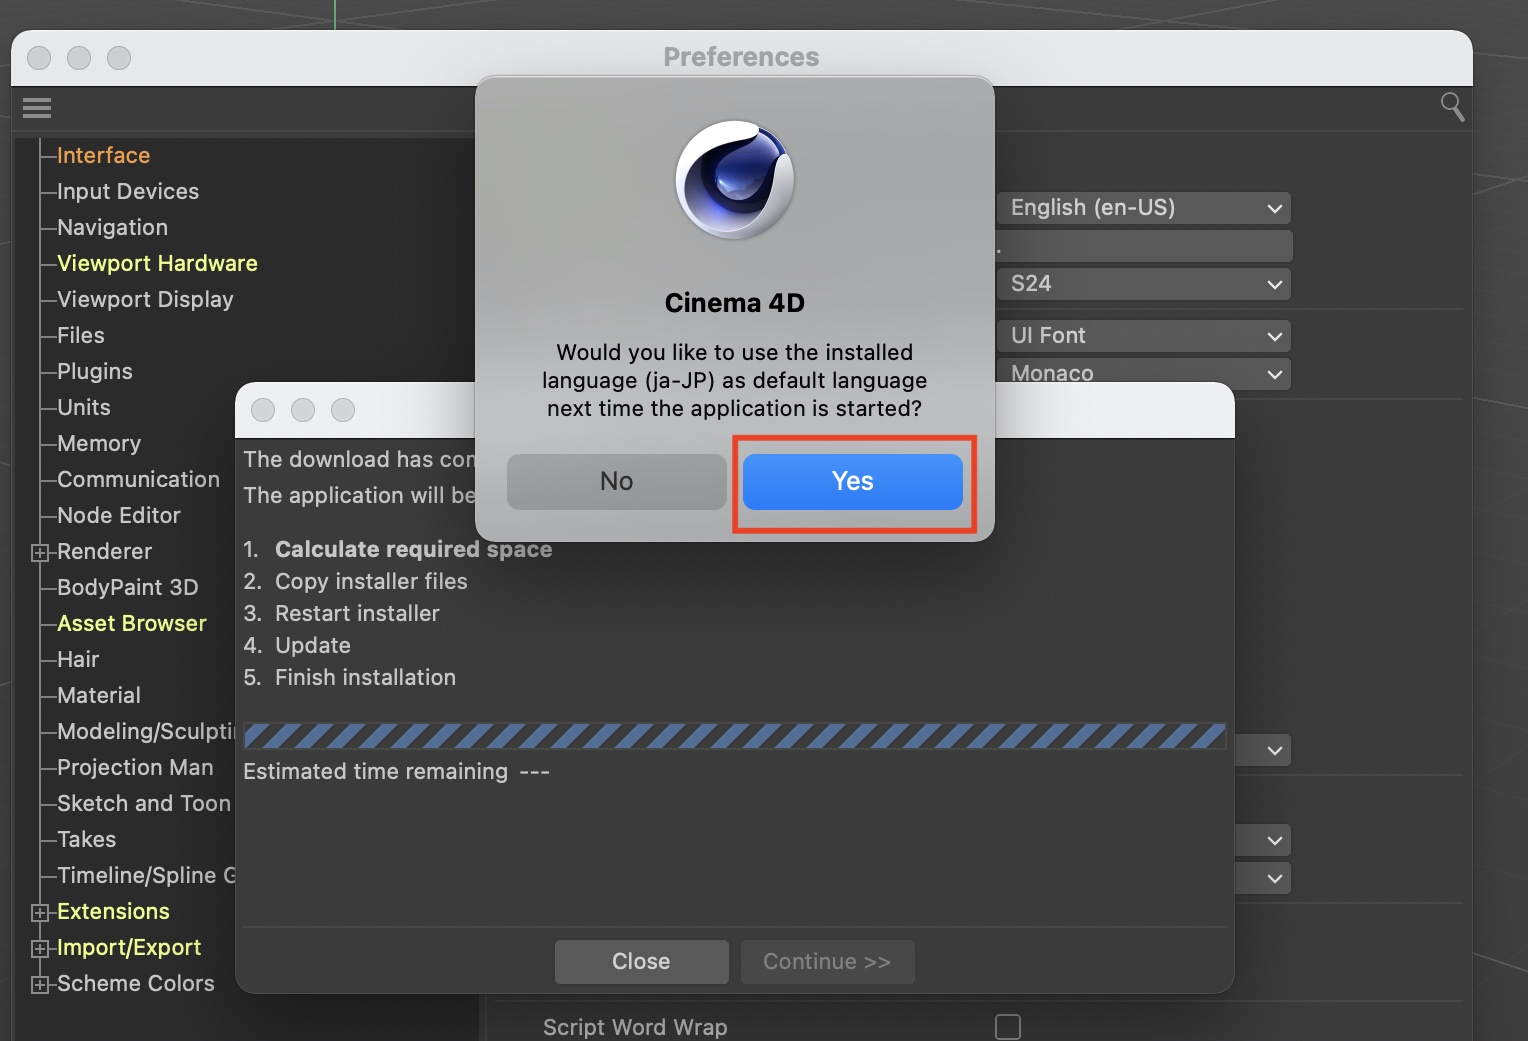Viewport: 1528px width, 1041px height.
Task: Open the Preferences hamburger menu
Action: pyautogui.click(x=37, y=108)
